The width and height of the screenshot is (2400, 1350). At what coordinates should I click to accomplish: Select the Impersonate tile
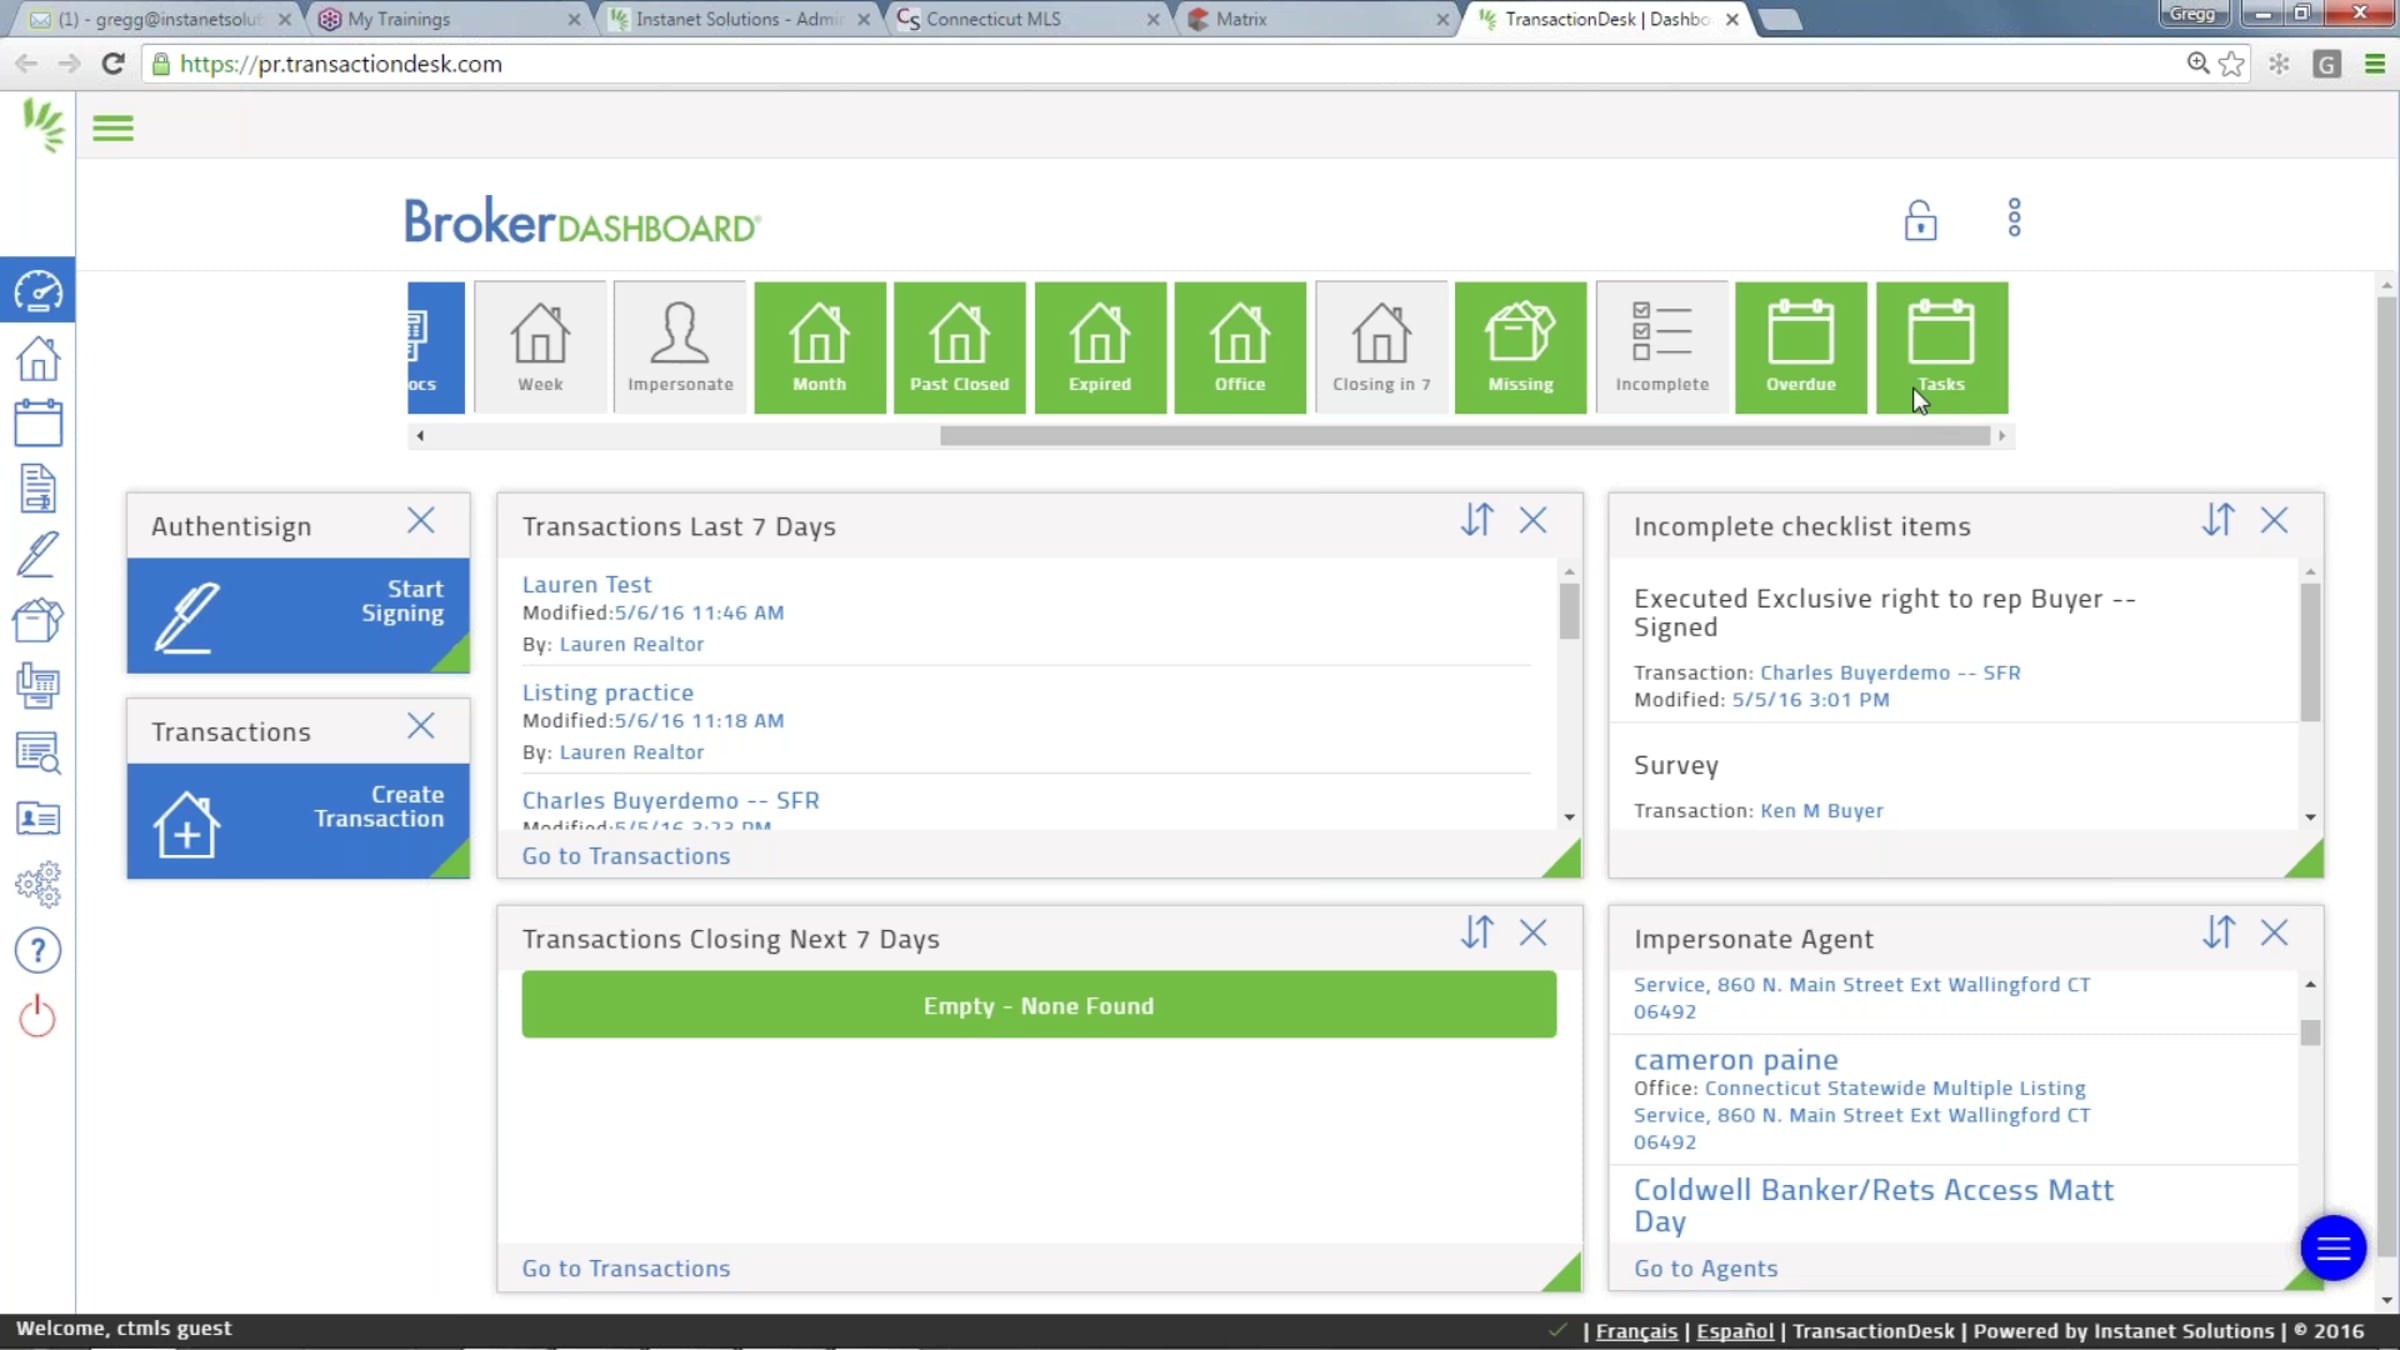pos(680,347)
